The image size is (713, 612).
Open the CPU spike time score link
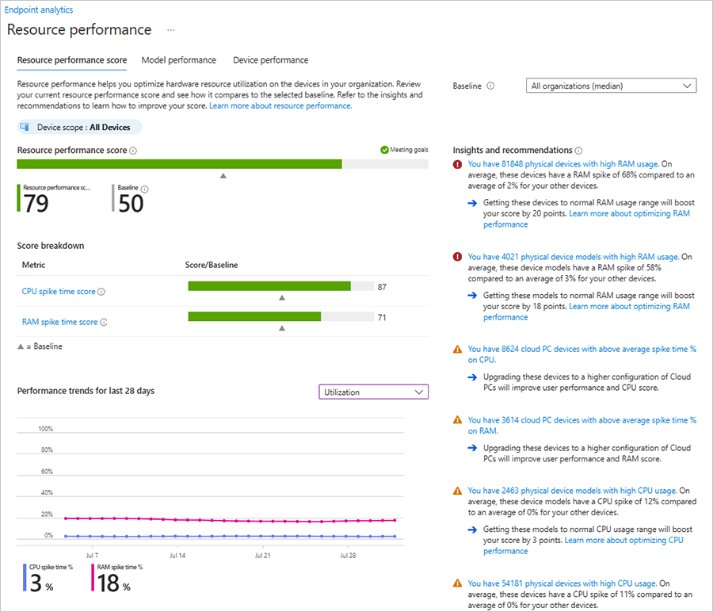(x=58, y=292)
